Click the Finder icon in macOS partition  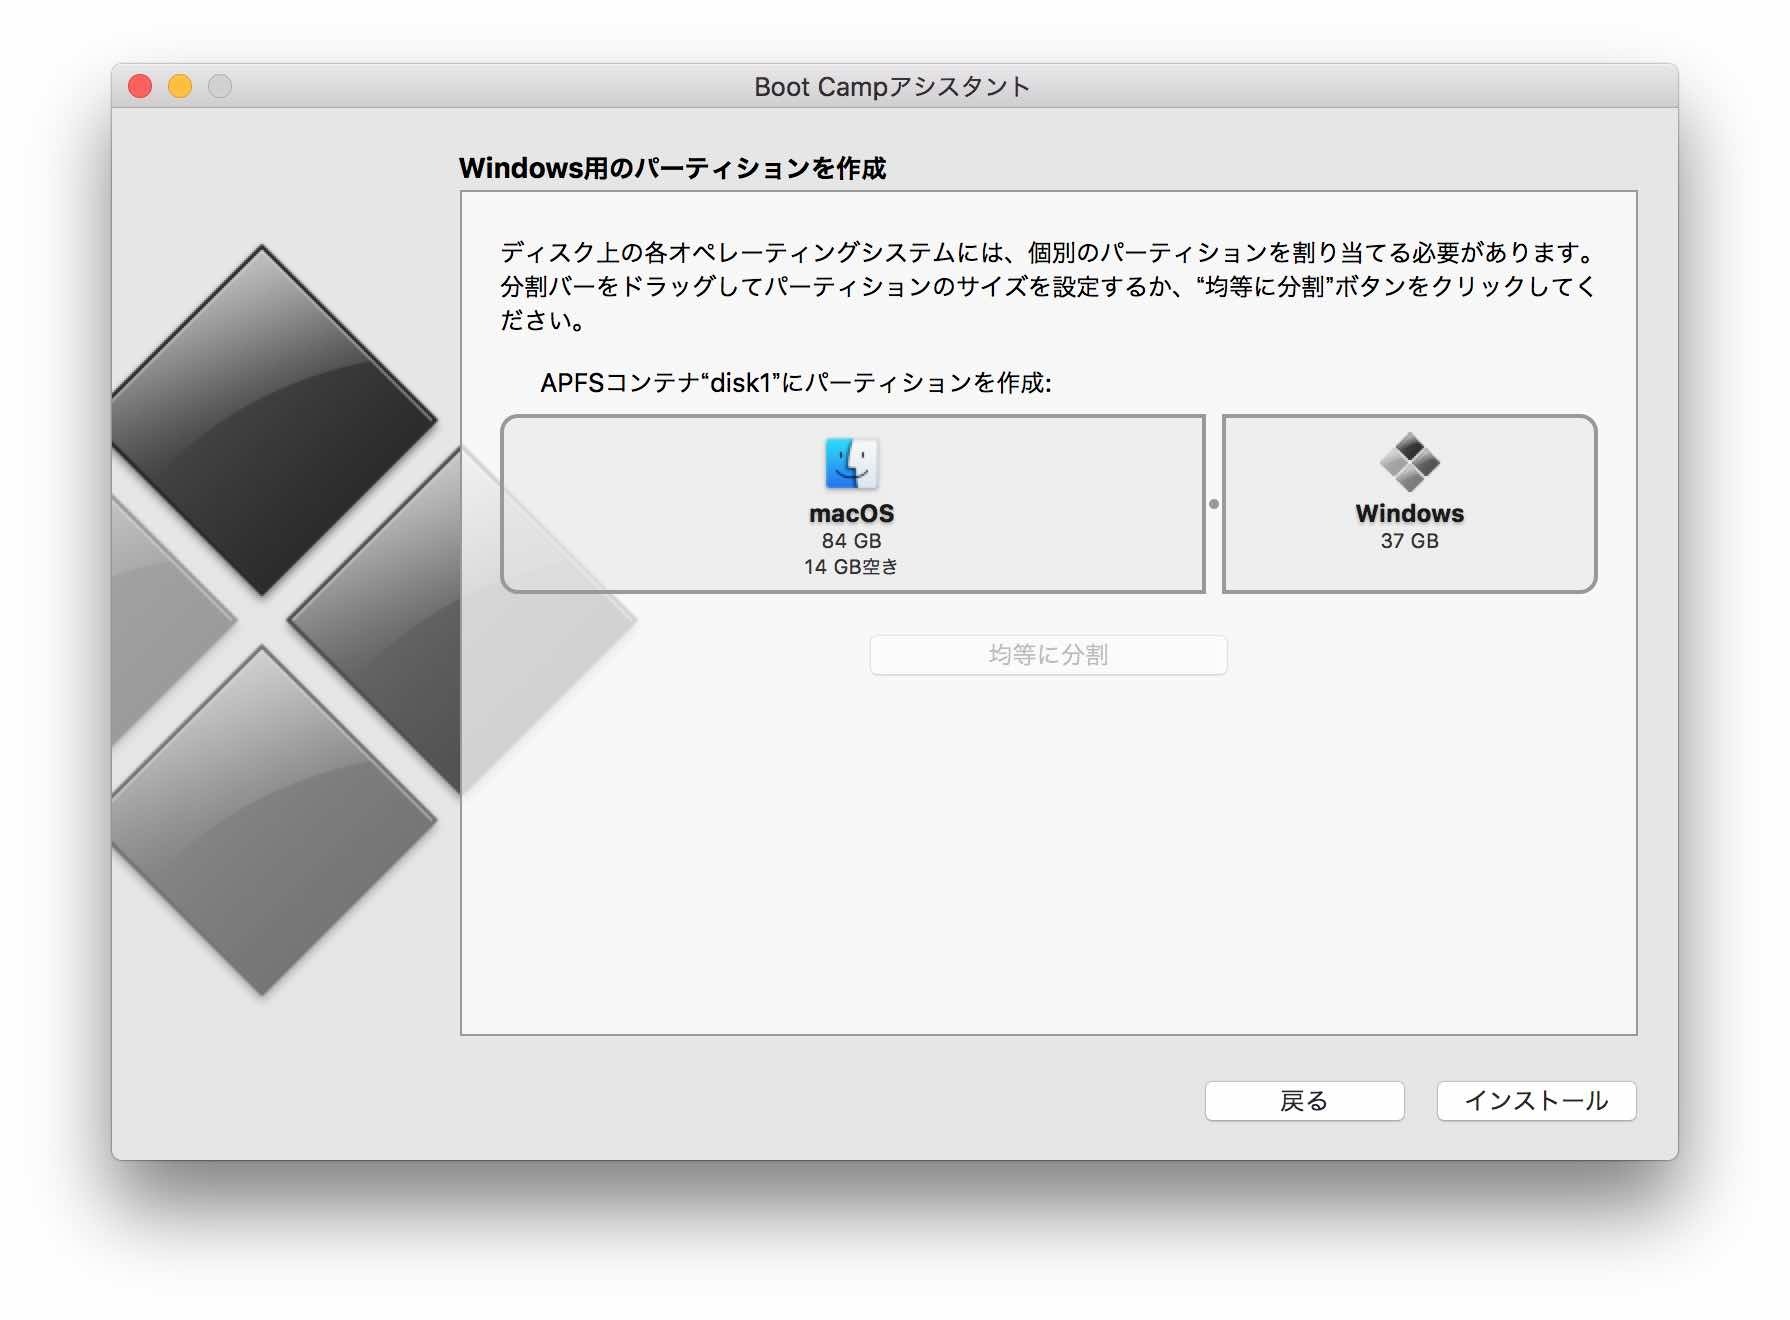point(851,463)
